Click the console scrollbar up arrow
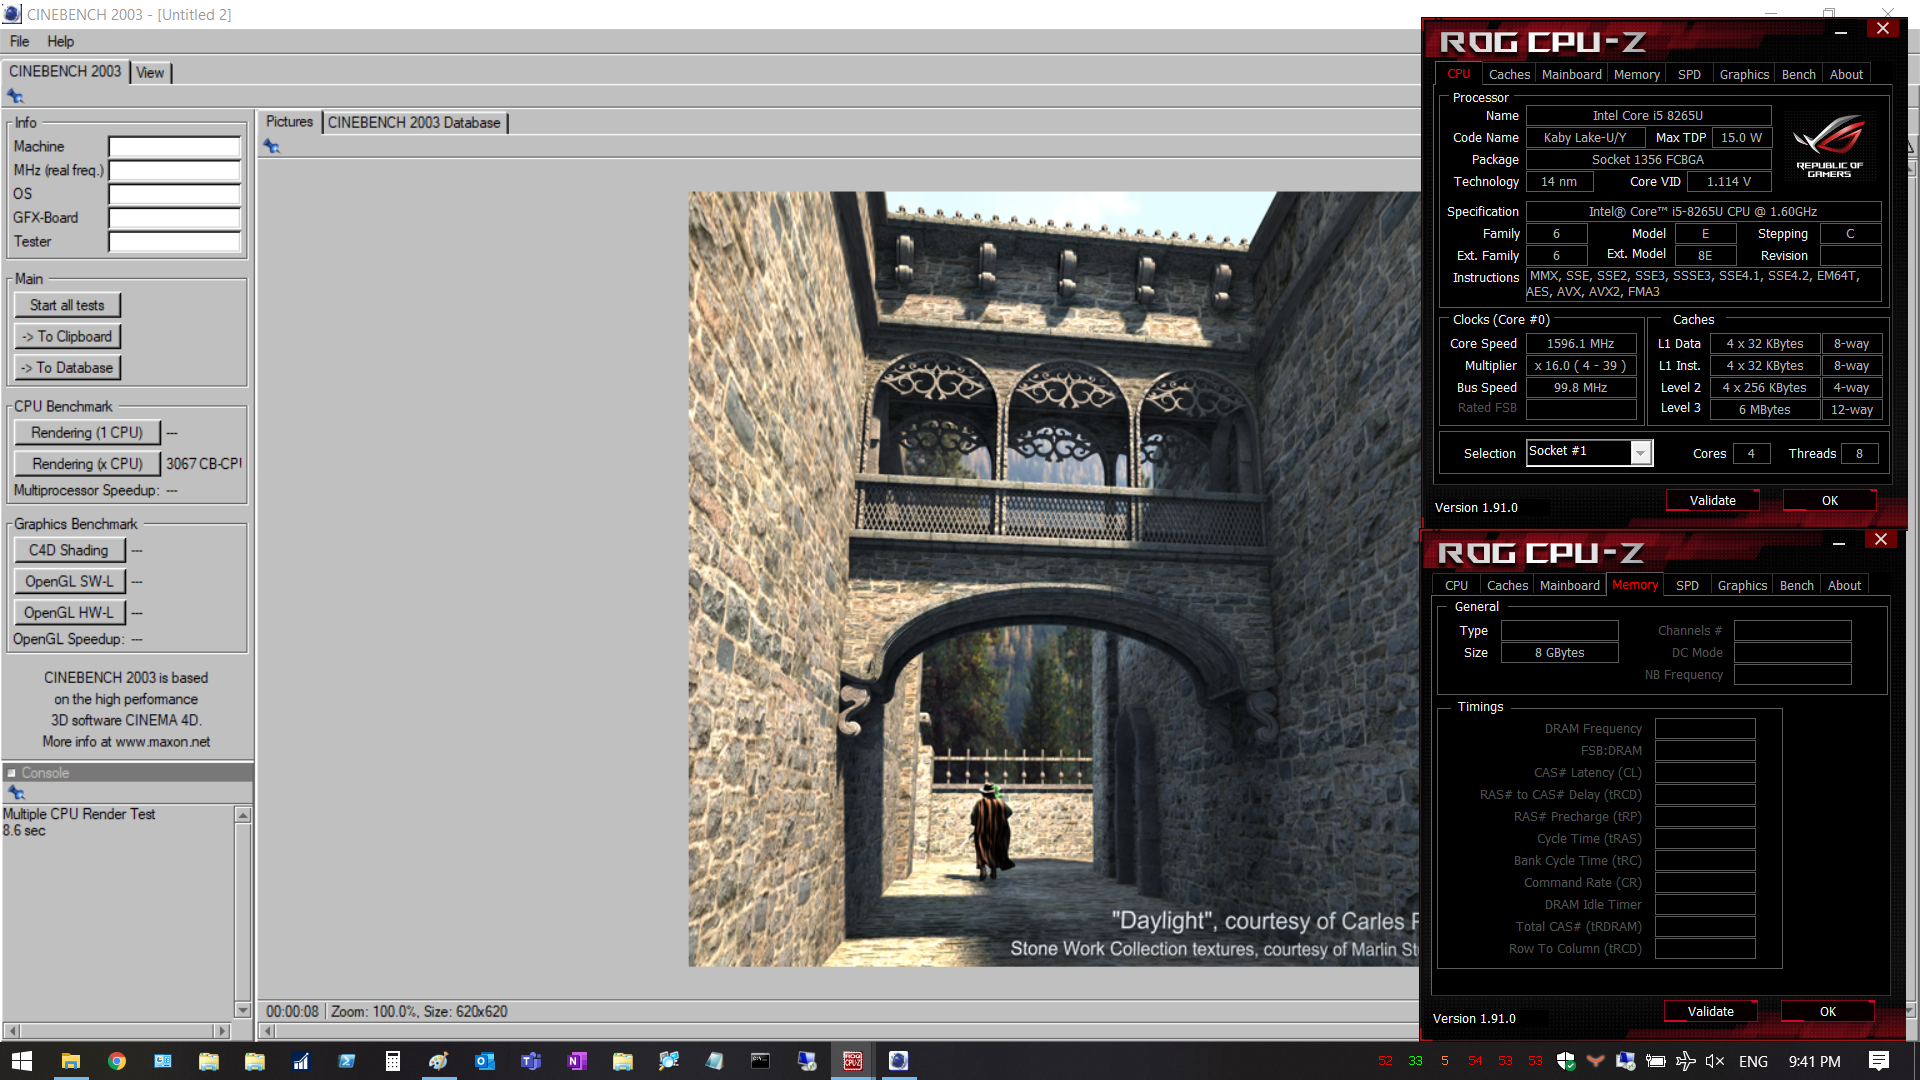This screenshot has width=1920, height=1080. [x=243, y=815]
